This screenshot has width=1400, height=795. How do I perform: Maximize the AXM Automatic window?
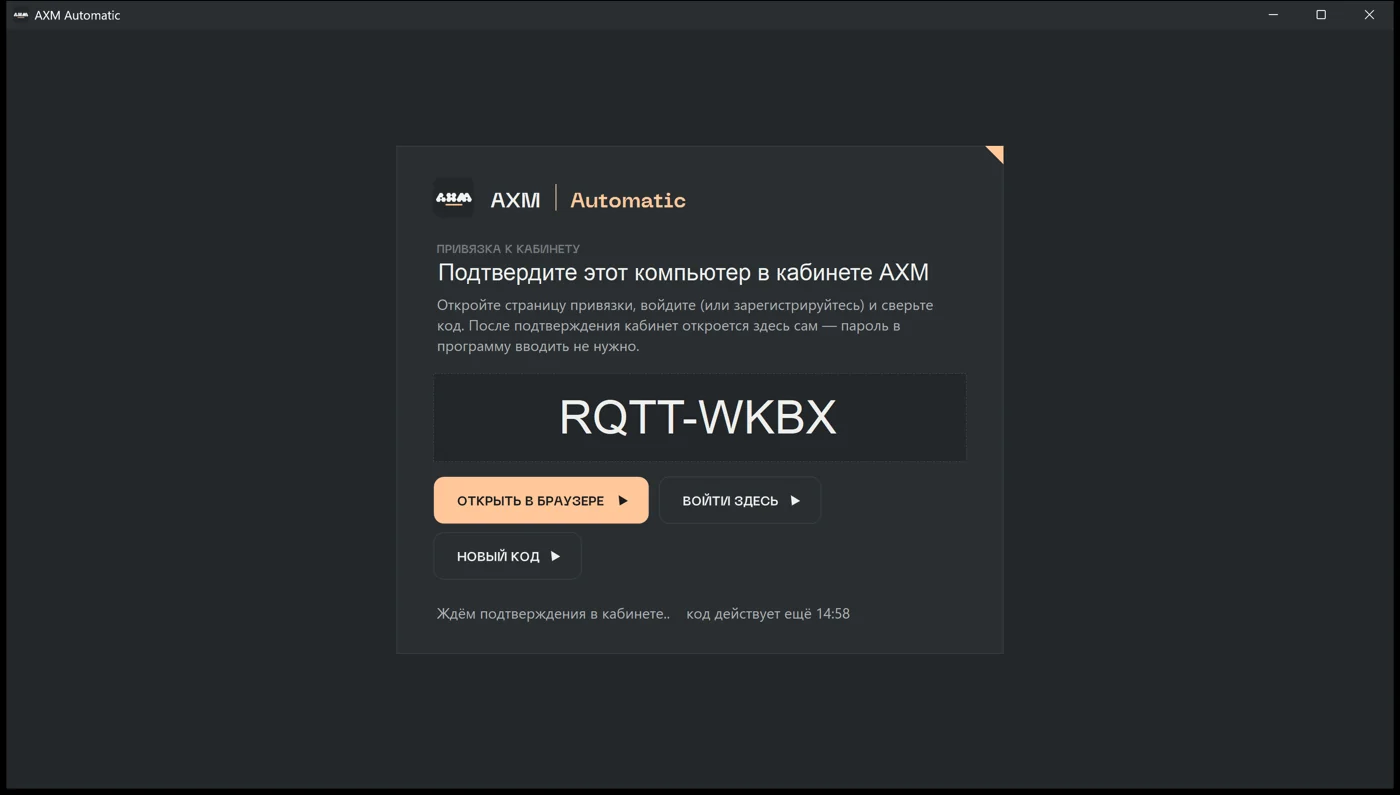click(x=1321, y=15)
